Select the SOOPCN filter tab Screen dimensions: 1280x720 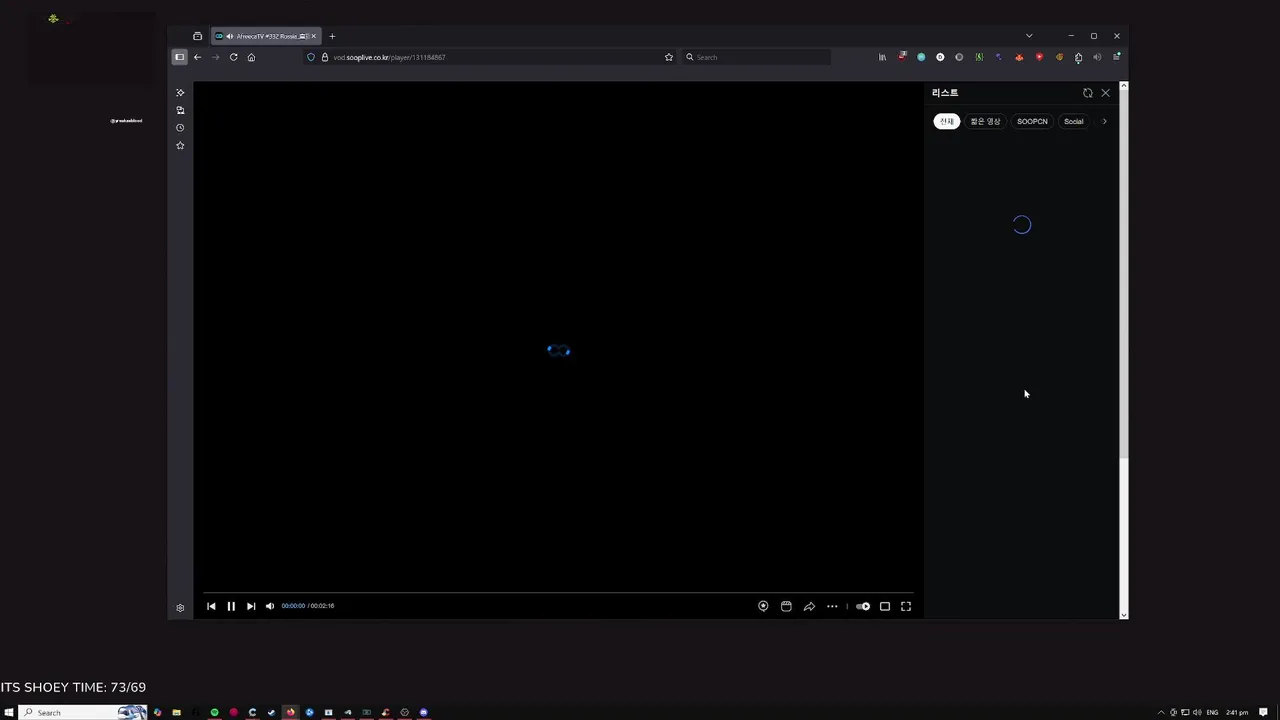(x=1032, y=121)
